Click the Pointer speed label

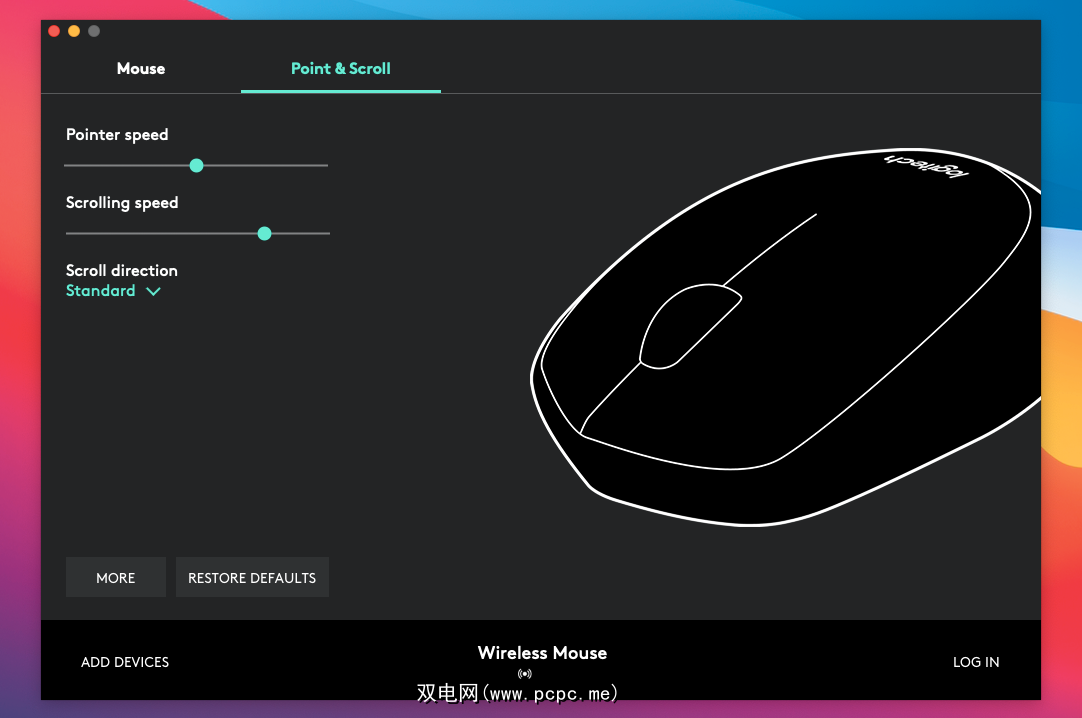point(117,134)
